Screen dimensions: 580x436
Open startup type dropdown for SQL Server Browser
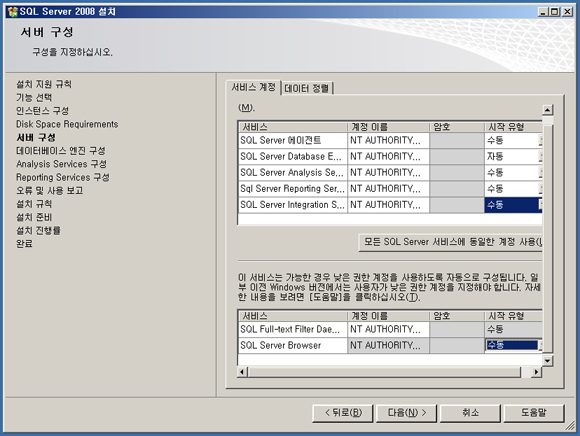click(x=540, y=345)
